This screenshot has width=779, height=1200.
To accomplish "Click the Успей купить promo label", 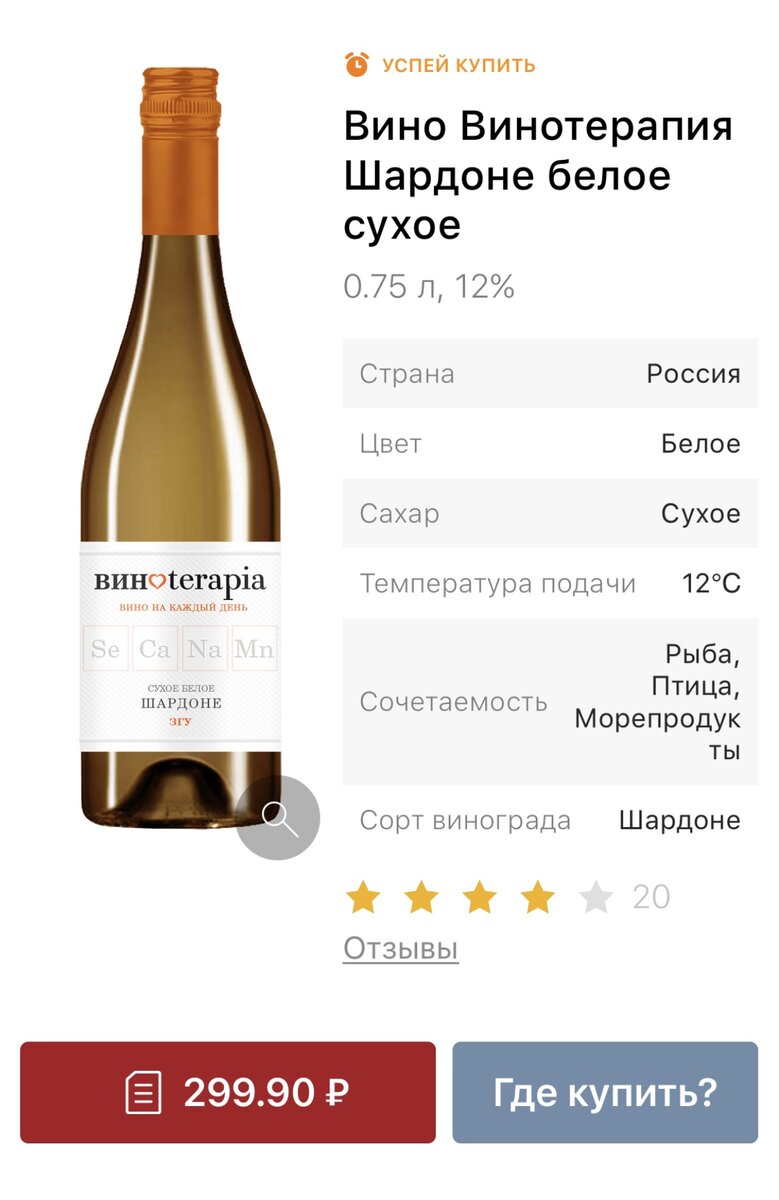I will coord(459,66).
